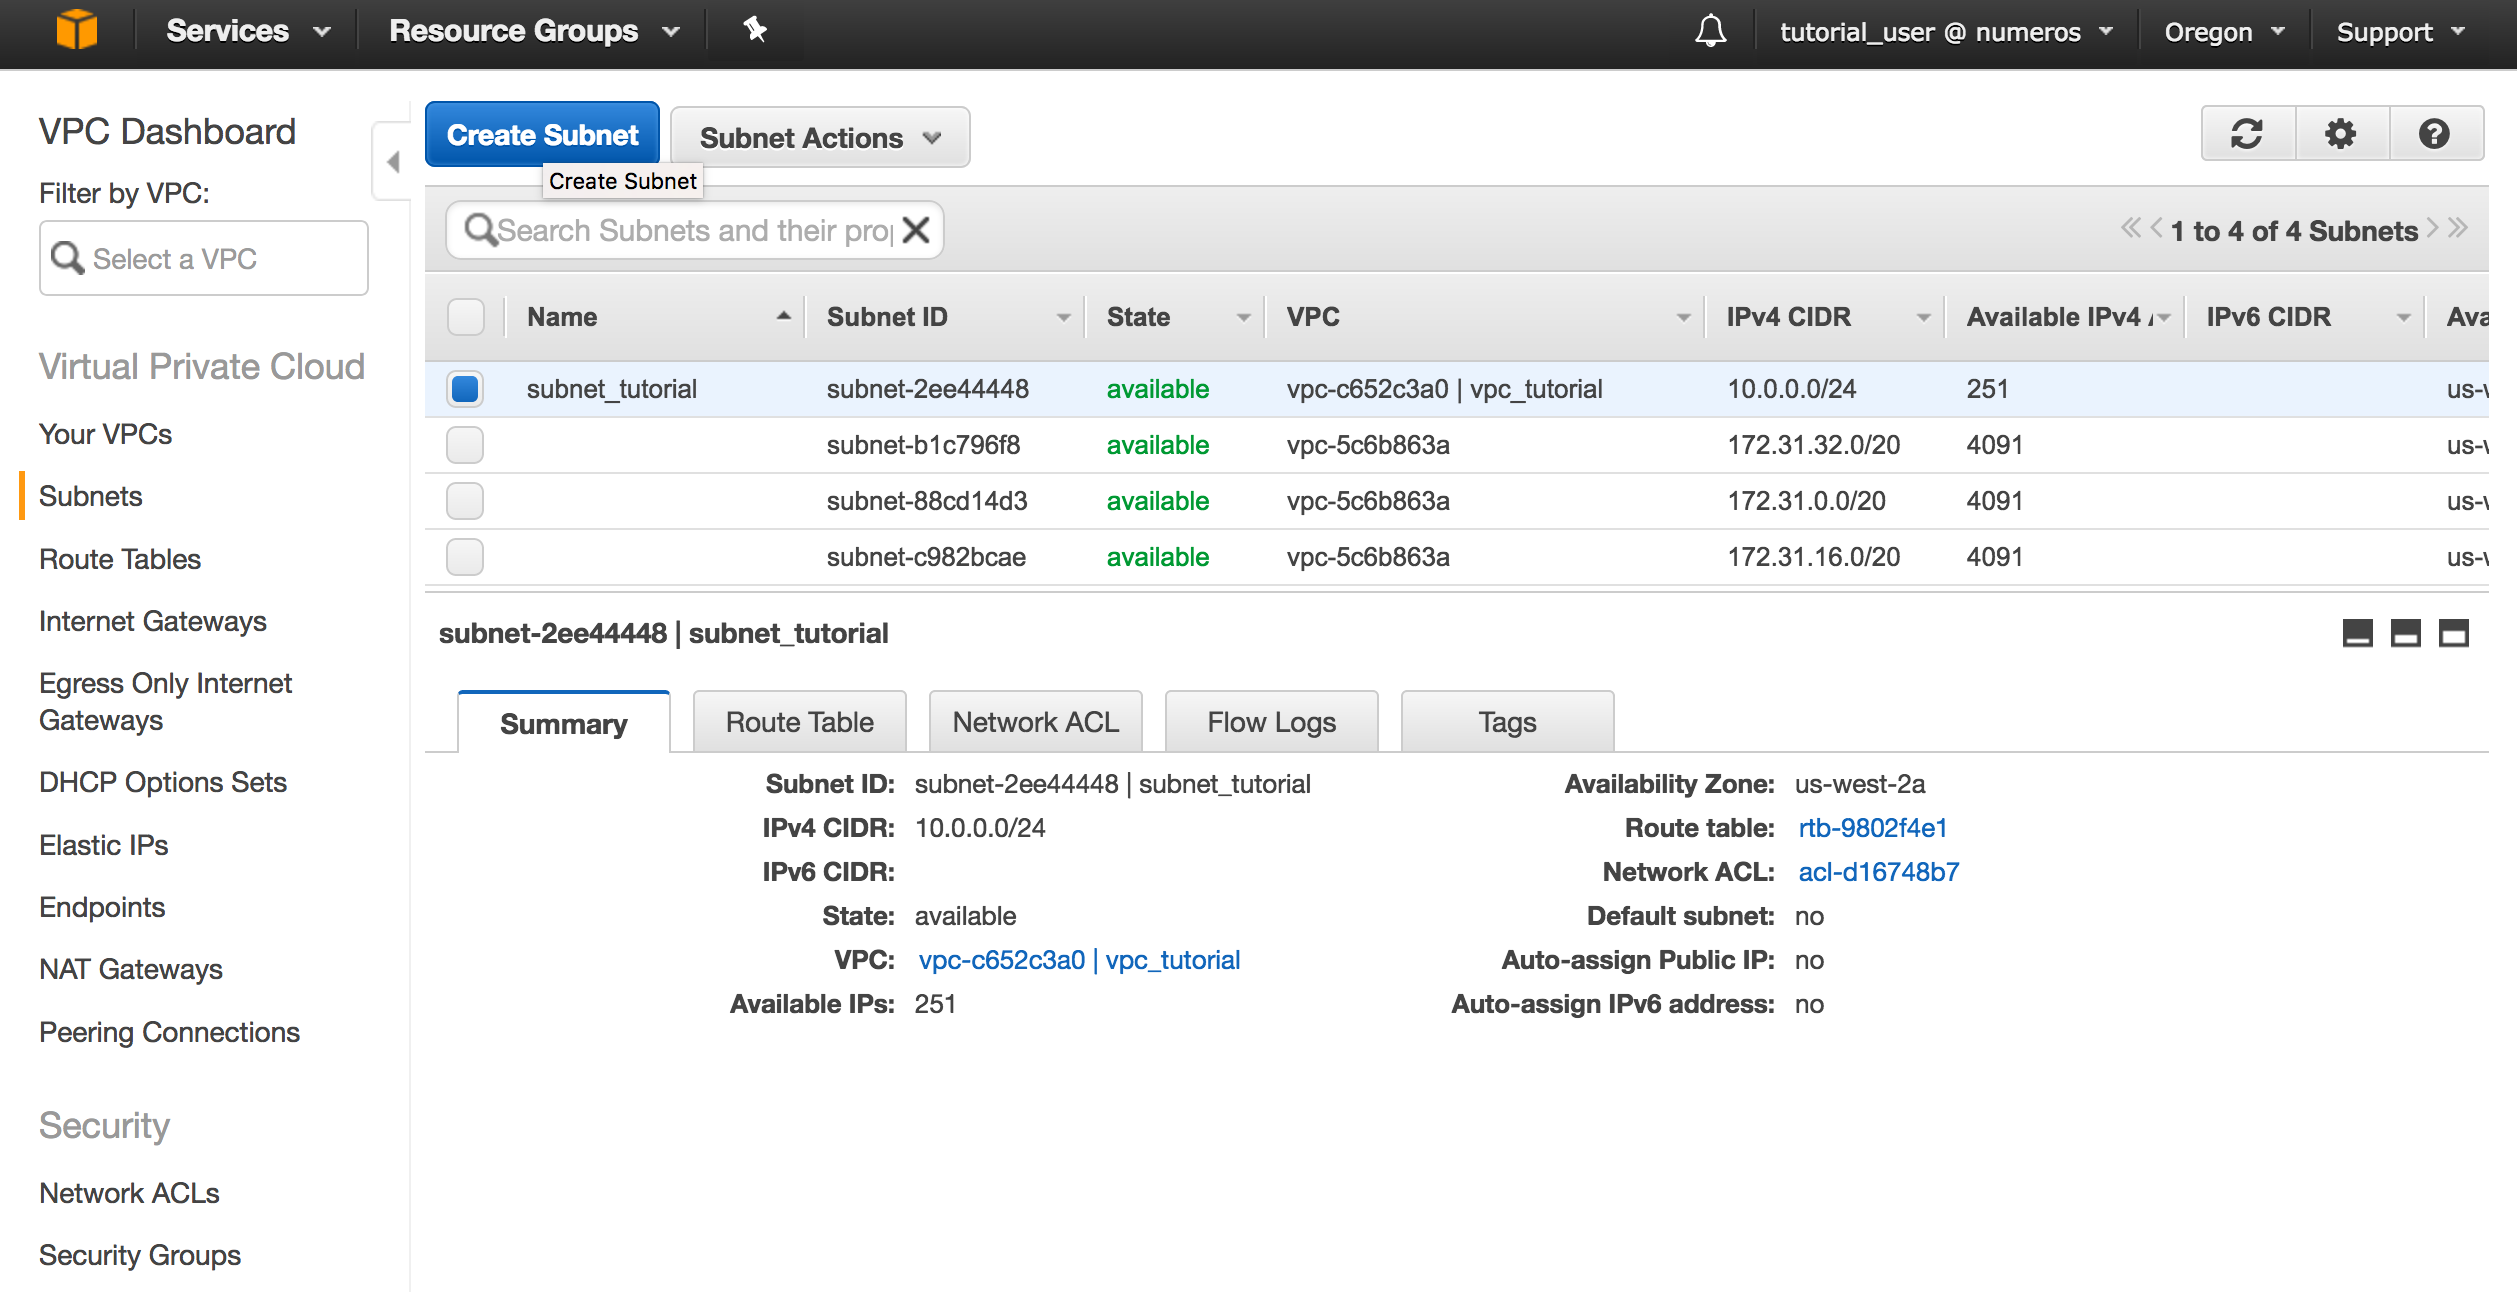Set the details pane to half height

pyautogui.click(x=2405, y=633)
